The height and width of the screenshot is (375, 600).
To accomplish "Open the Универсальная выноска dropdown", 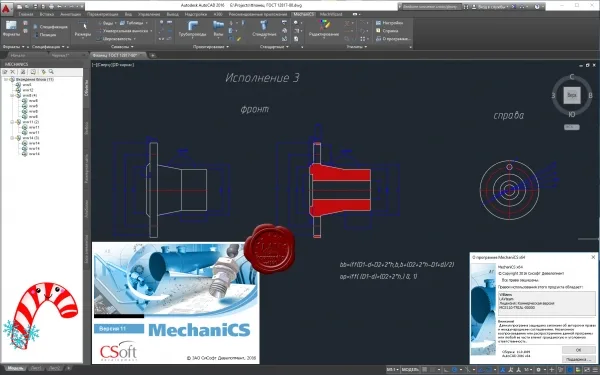I will click(124, 31).
